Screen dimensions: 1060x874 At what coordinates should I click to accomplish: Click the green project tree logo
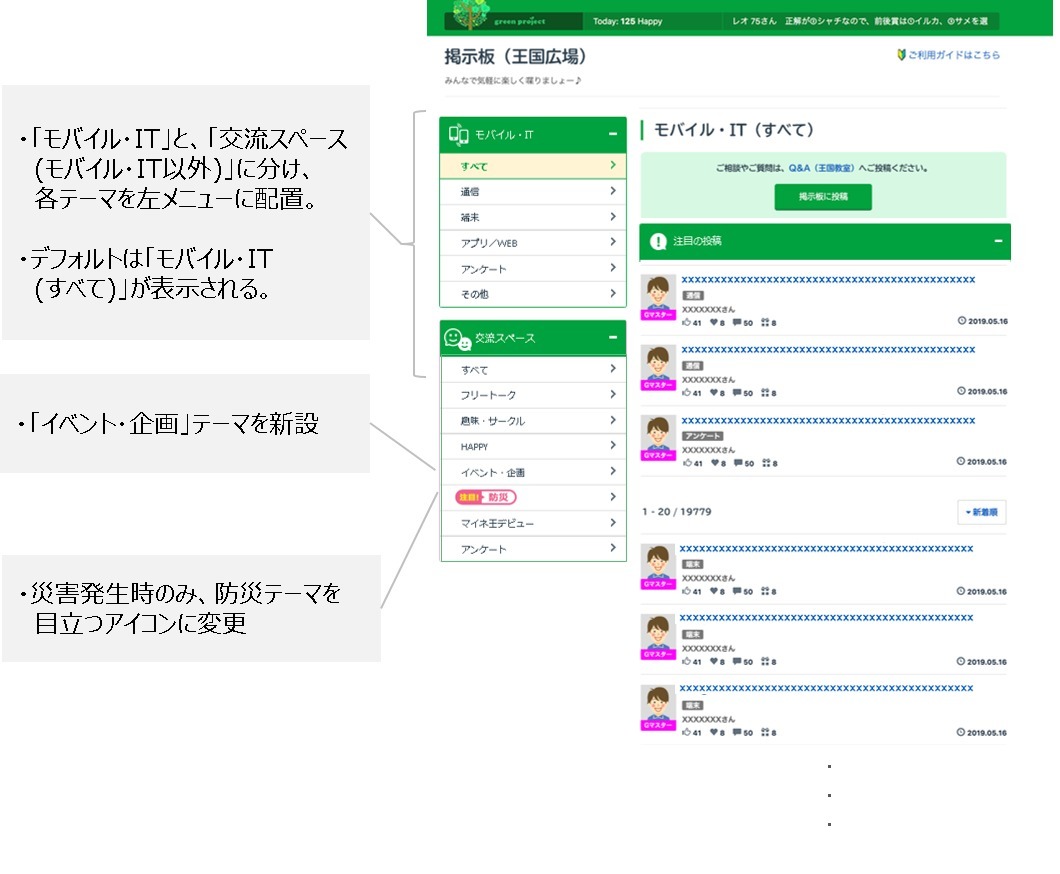(x=470, y=15)
